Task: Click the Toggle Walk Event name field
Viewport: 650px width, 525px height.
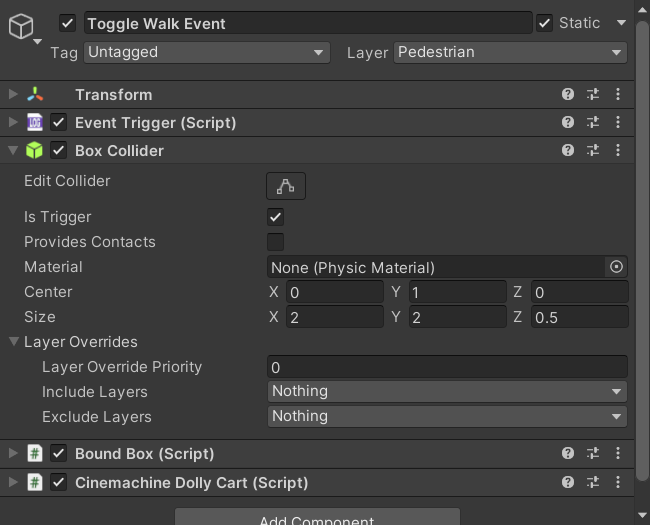Action: pos(308,23)
